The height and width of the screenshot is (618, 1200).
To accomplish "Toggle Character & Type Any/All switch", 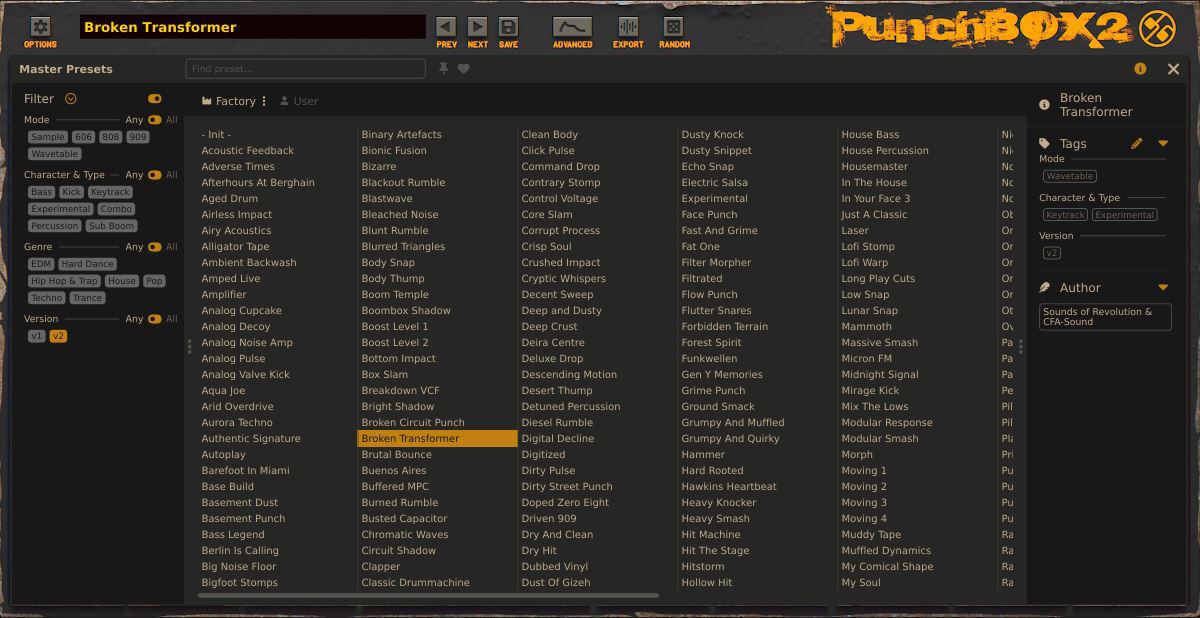I will click(154, 175).
